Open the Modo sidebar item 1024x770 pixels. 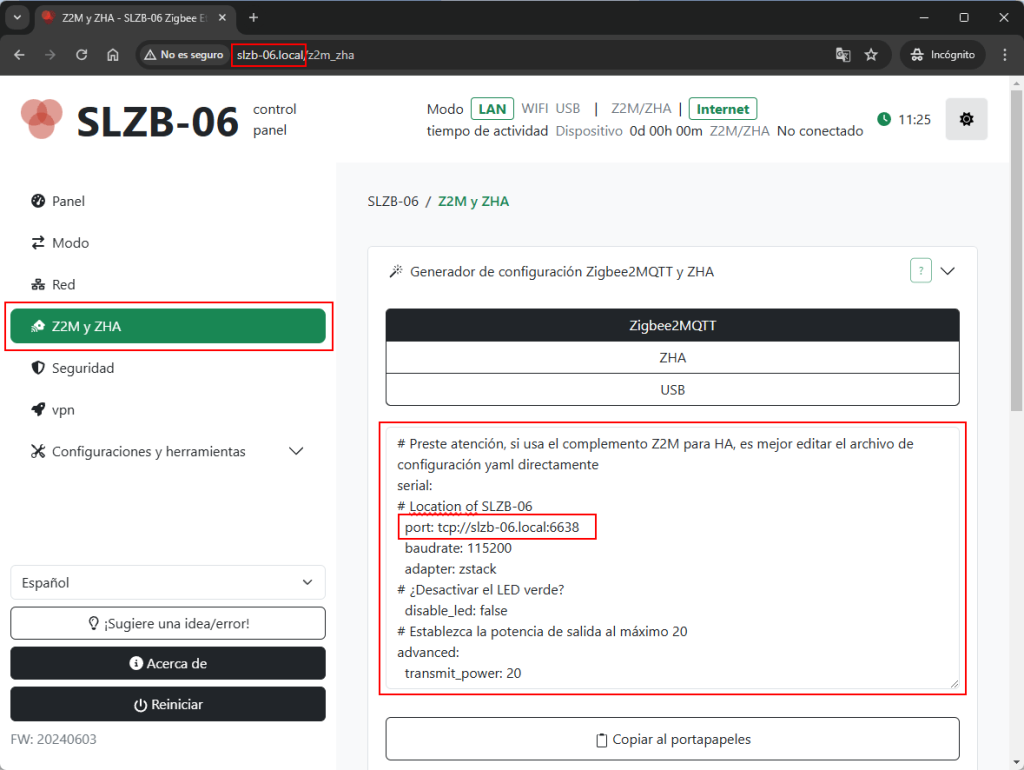[x=70, y=243]
